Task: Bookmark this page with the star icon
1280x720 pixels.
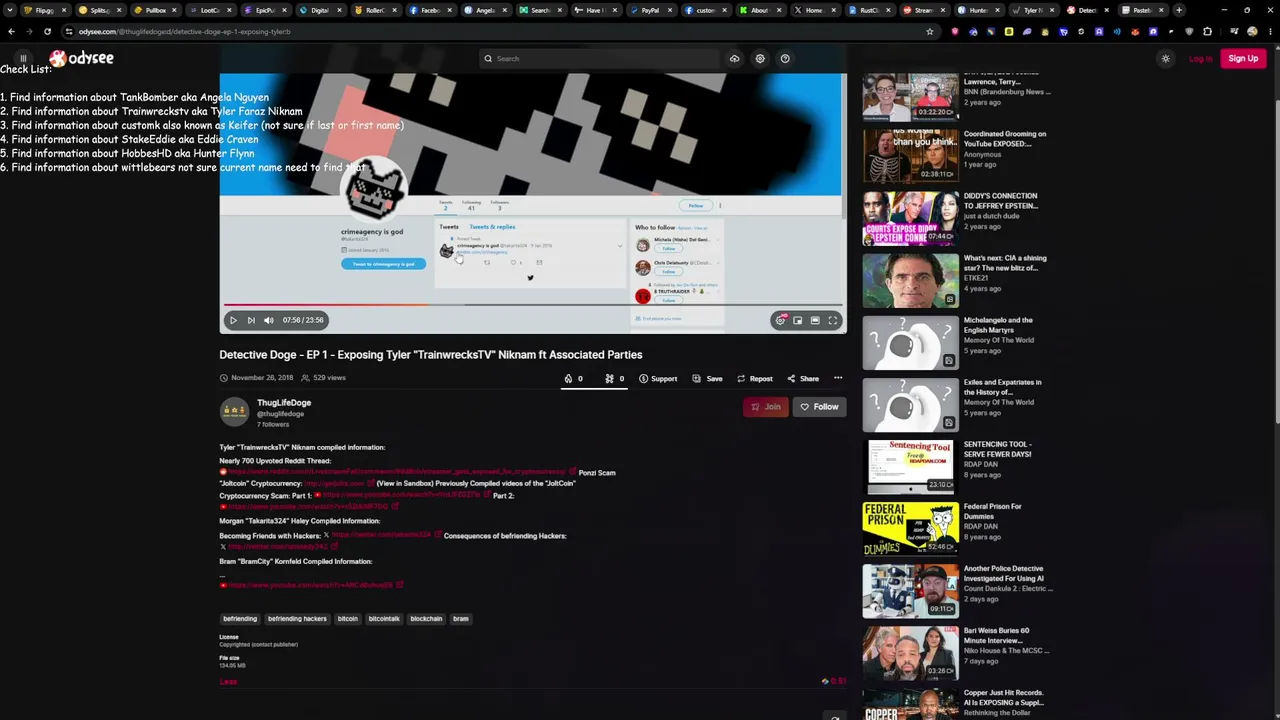Action: click(930, 31)
